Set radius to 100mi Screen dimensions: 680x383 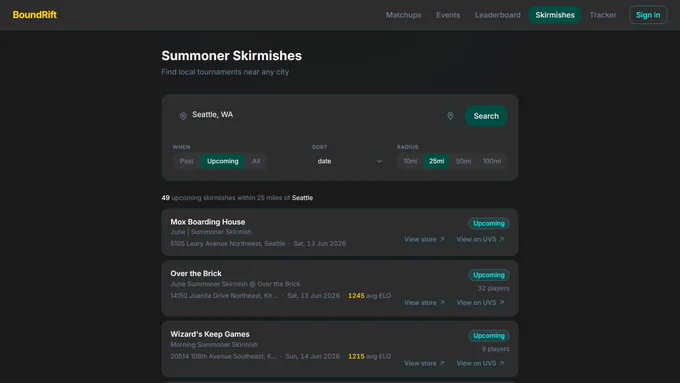pyautogui.click(x=492, y=161)
